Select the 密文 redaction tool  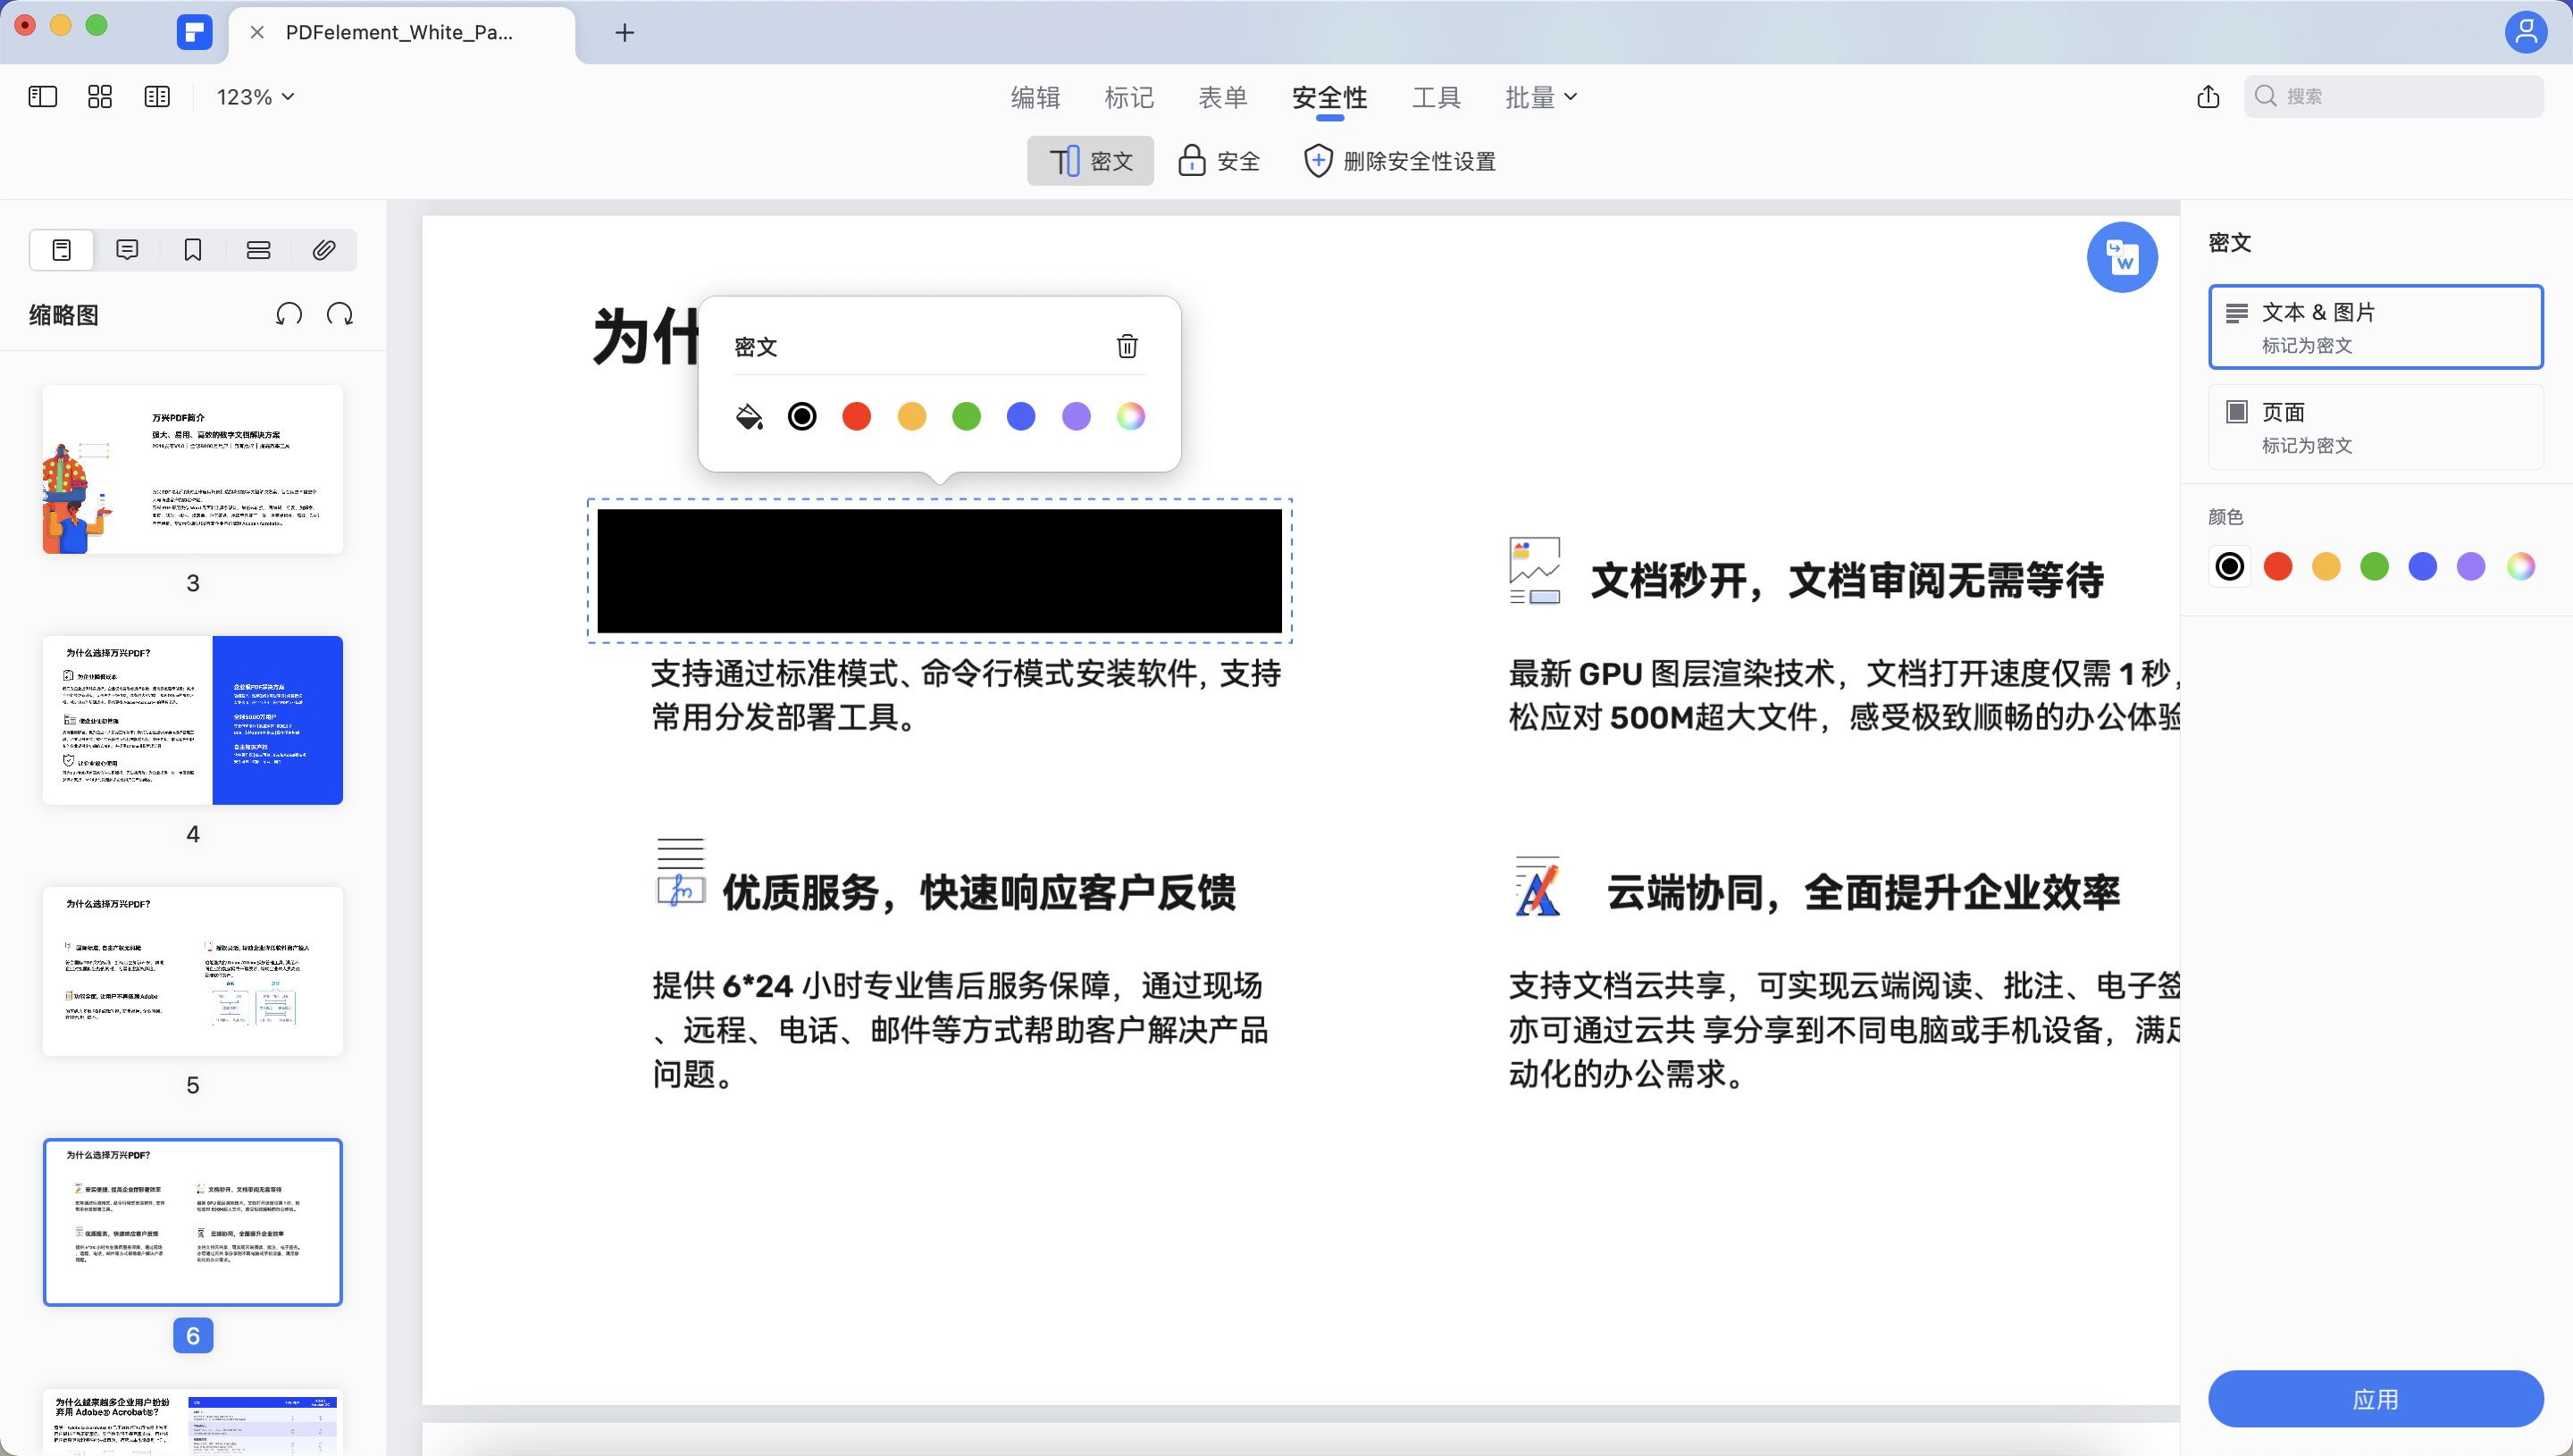(1089, 160)
